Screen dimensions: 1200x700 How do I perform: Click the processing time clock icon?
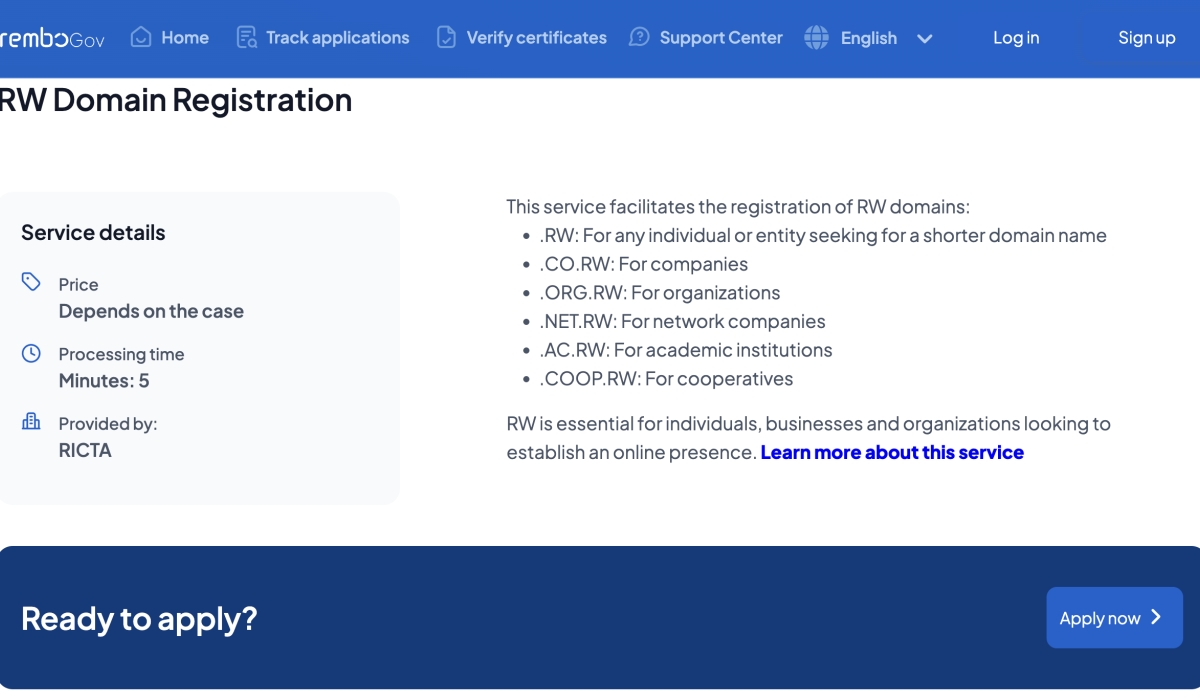tap(31, 353)
